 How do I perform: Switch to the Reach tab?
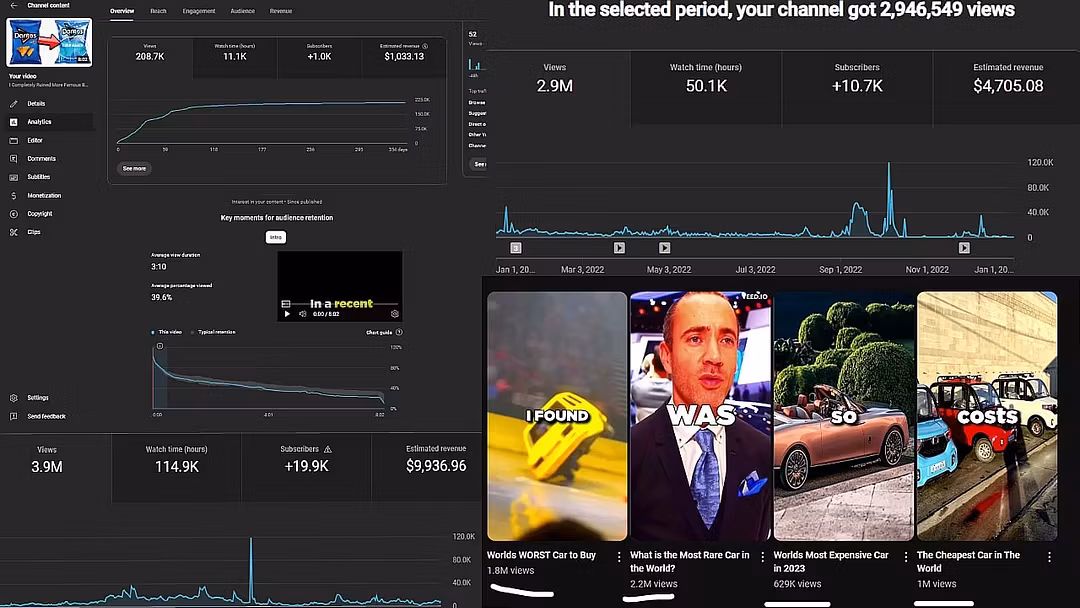pyautogui.click(x=158, y=11)
